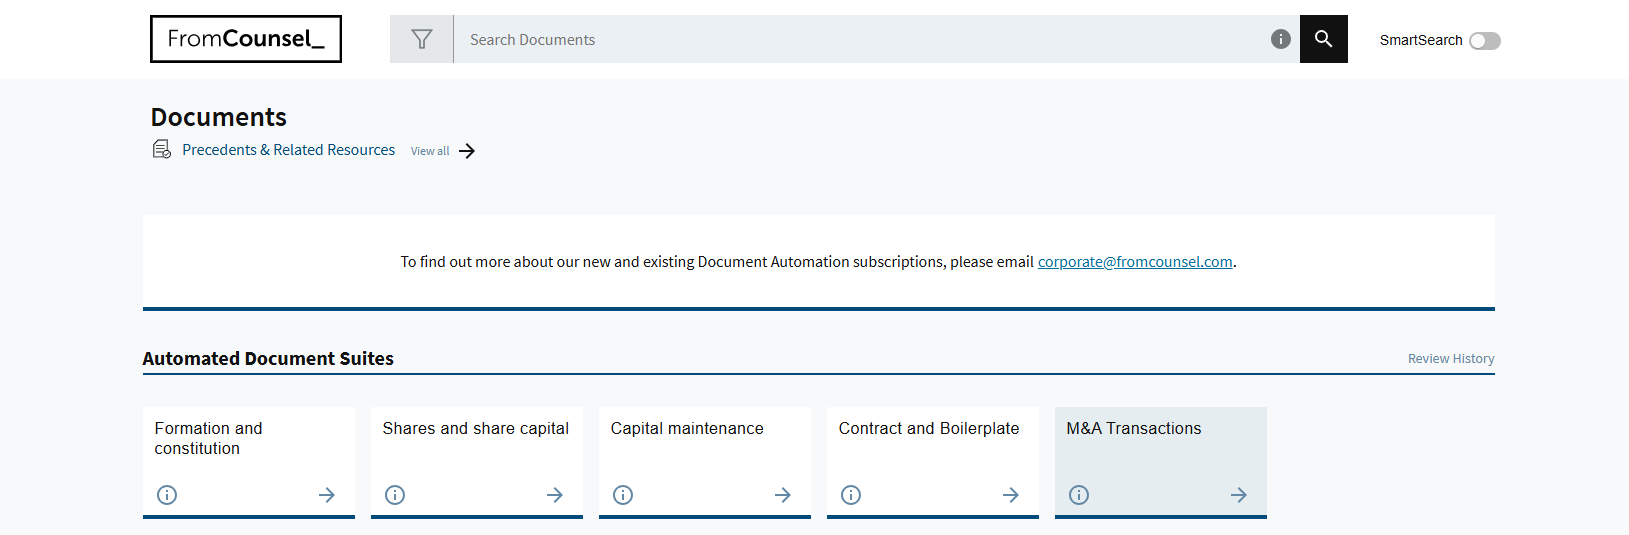The image size is (1629, 535).
Task: Show info for Formation and constitution
Action: tap(167, 495)
